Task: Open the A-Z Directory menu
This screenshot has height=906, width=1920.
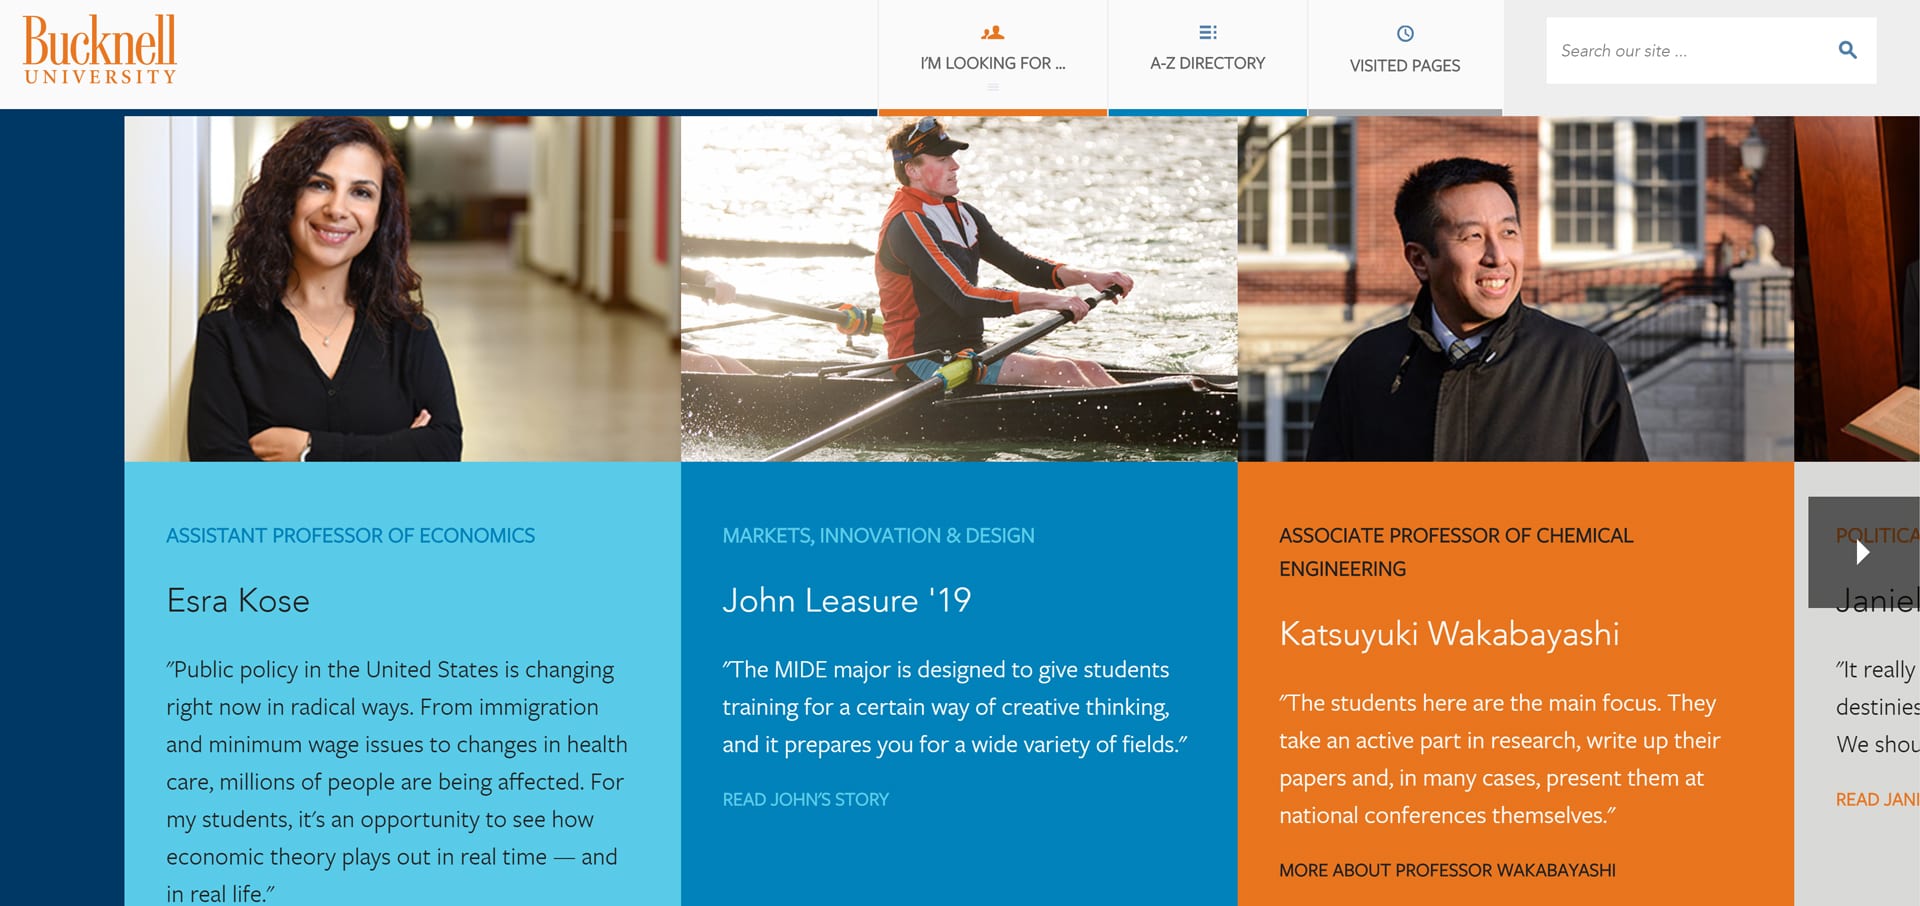Action: [1207, 56]
